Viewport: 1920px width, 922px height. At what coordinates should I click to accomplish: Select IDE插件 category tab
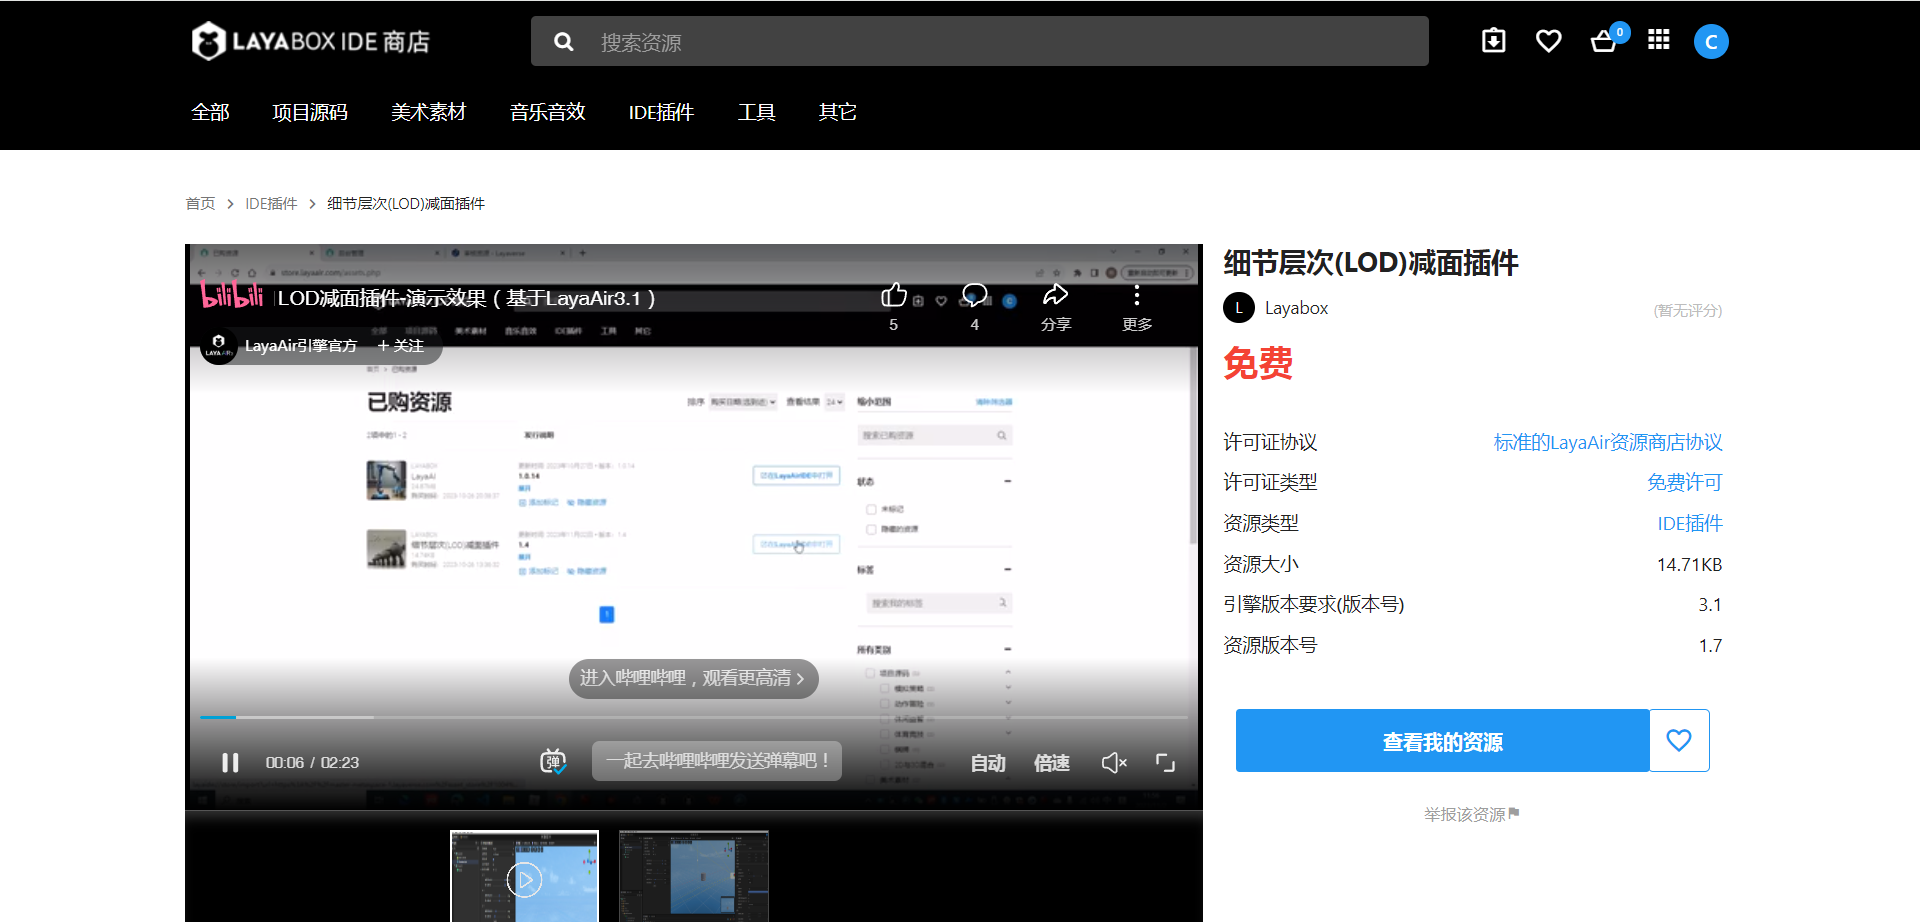pos(661,112)
